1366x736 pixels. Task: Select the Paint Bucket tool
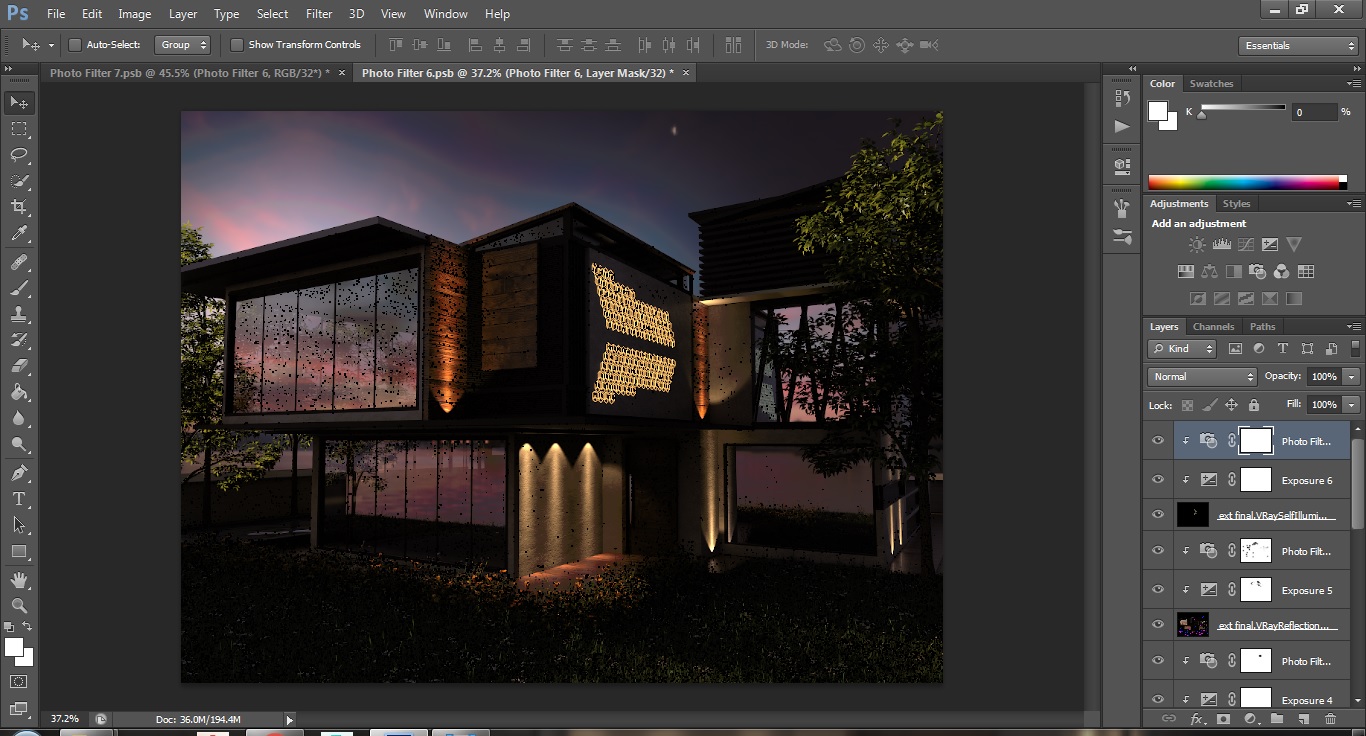pyautogui.click(x=19, y=393)
